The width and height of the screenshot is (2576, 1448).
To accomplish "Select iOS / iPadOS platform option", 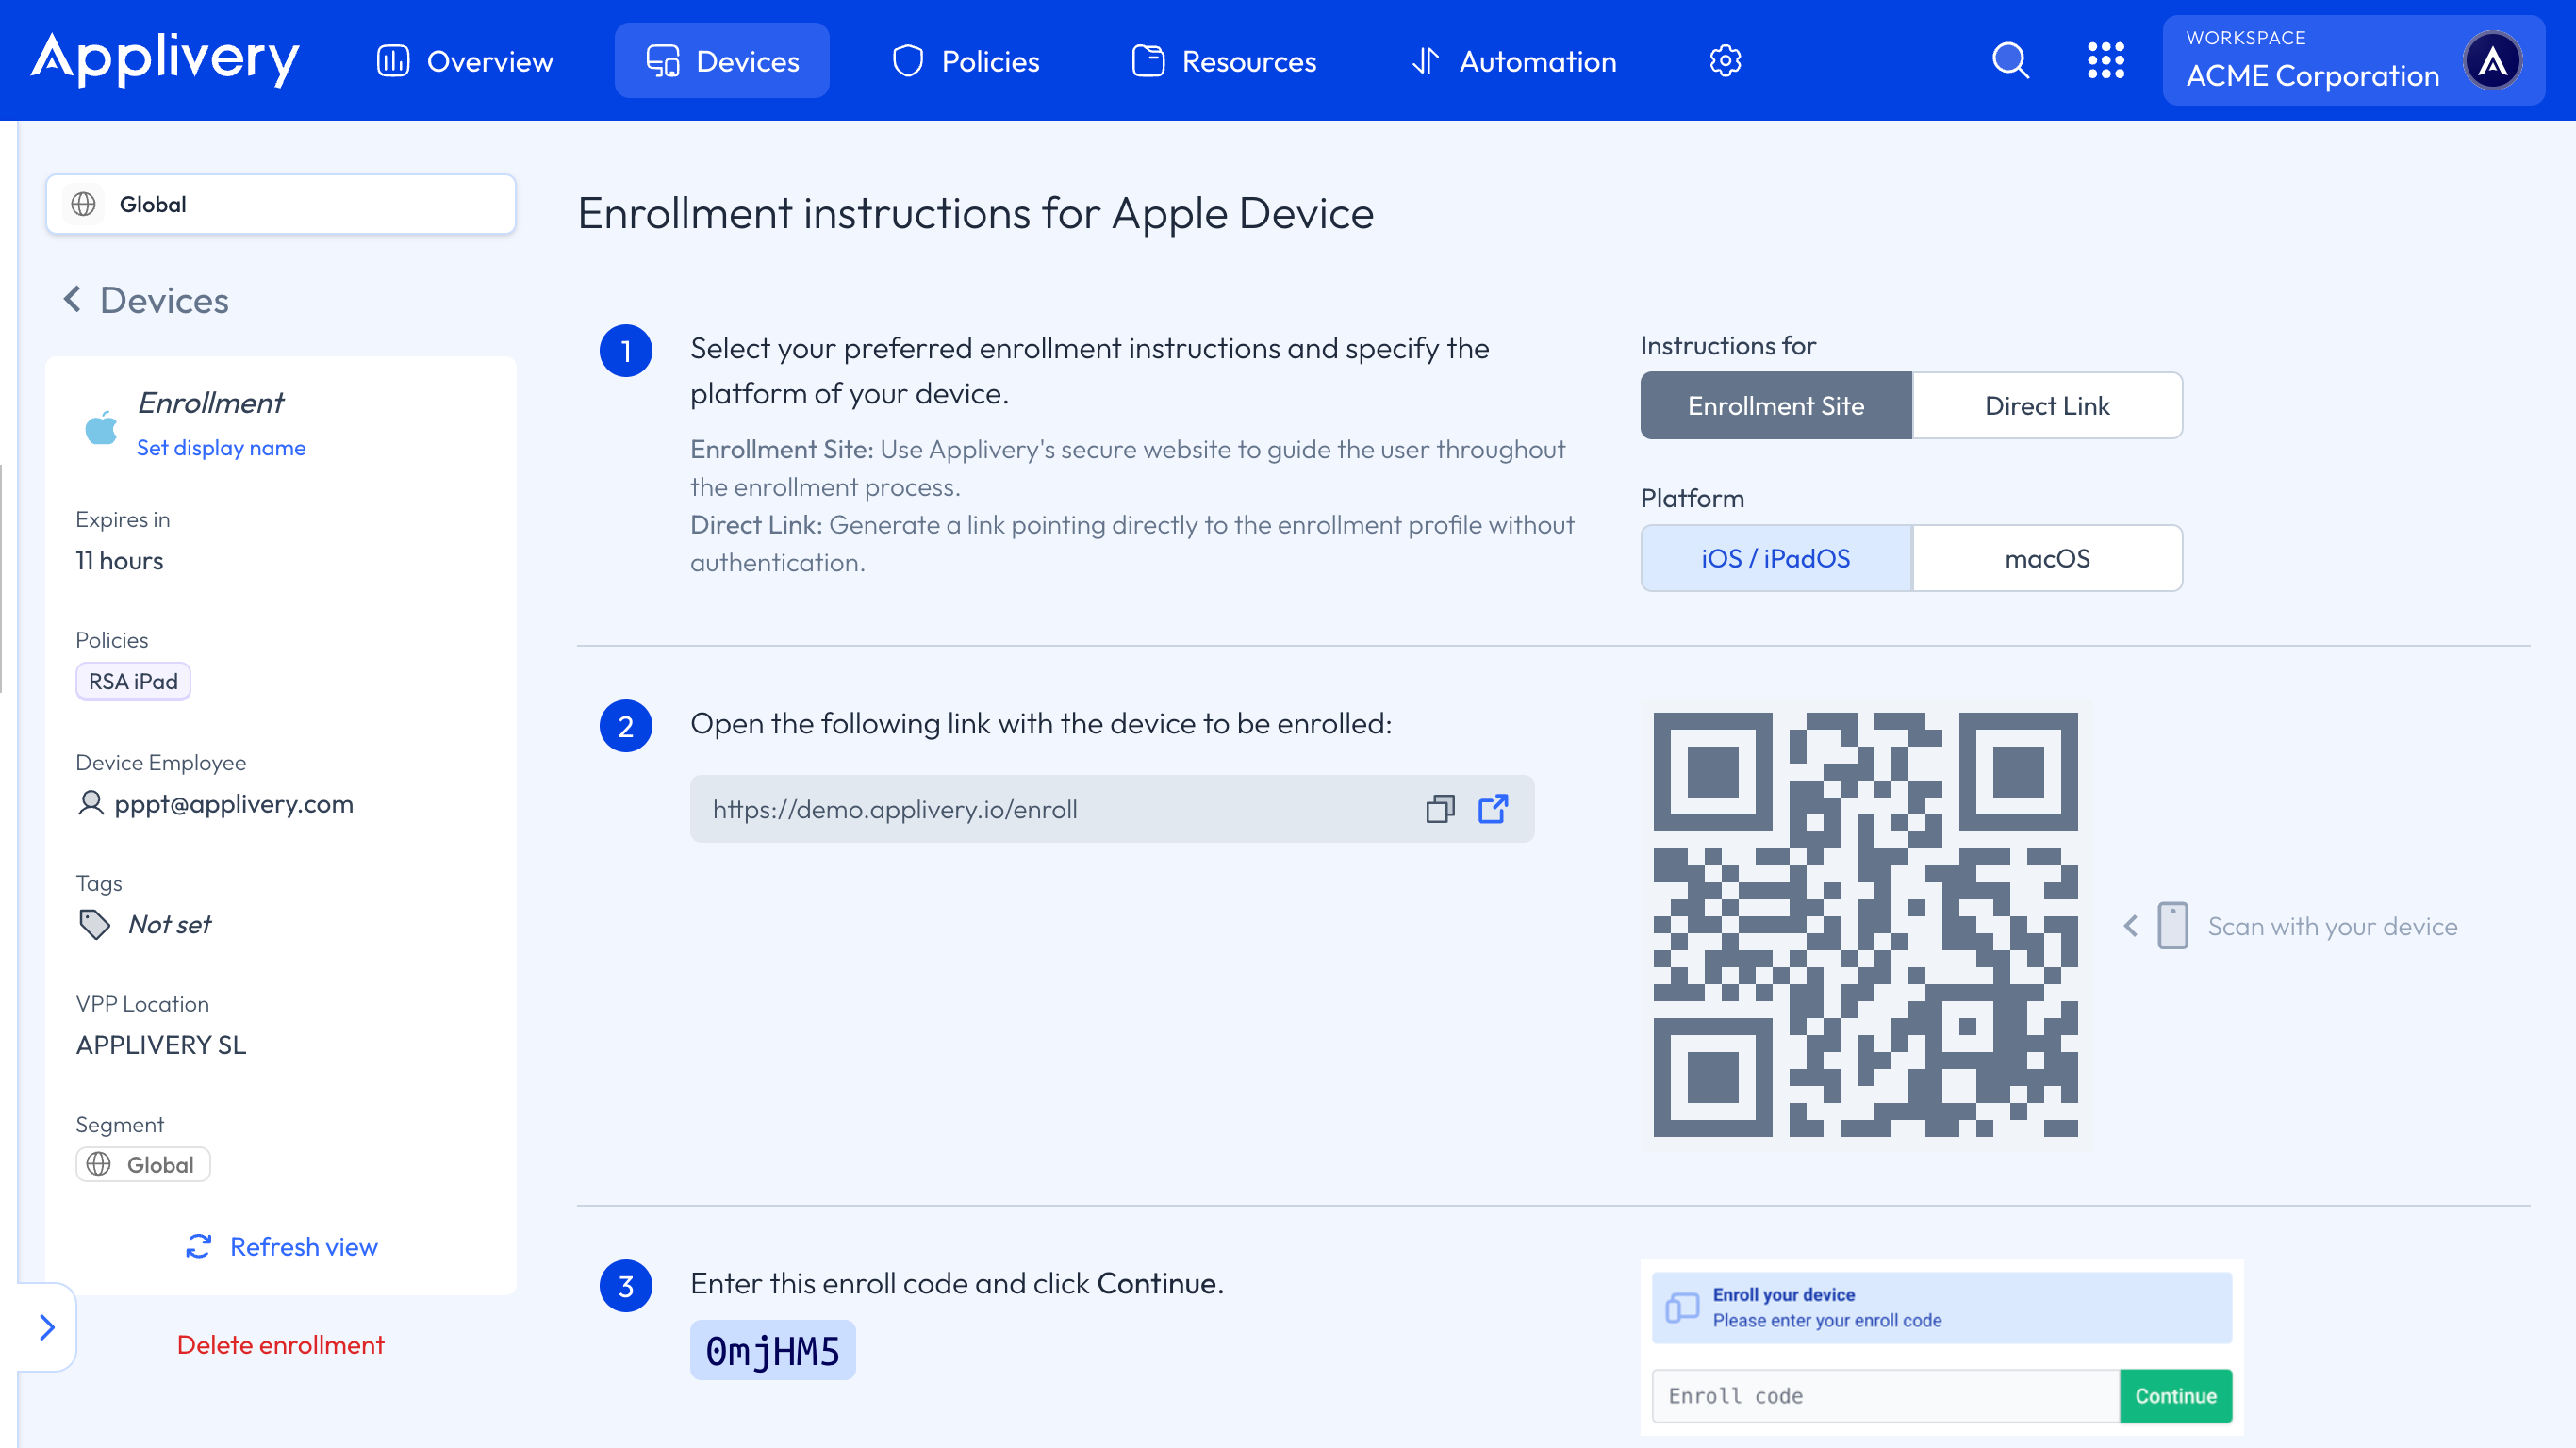I will click(1776, 558).
